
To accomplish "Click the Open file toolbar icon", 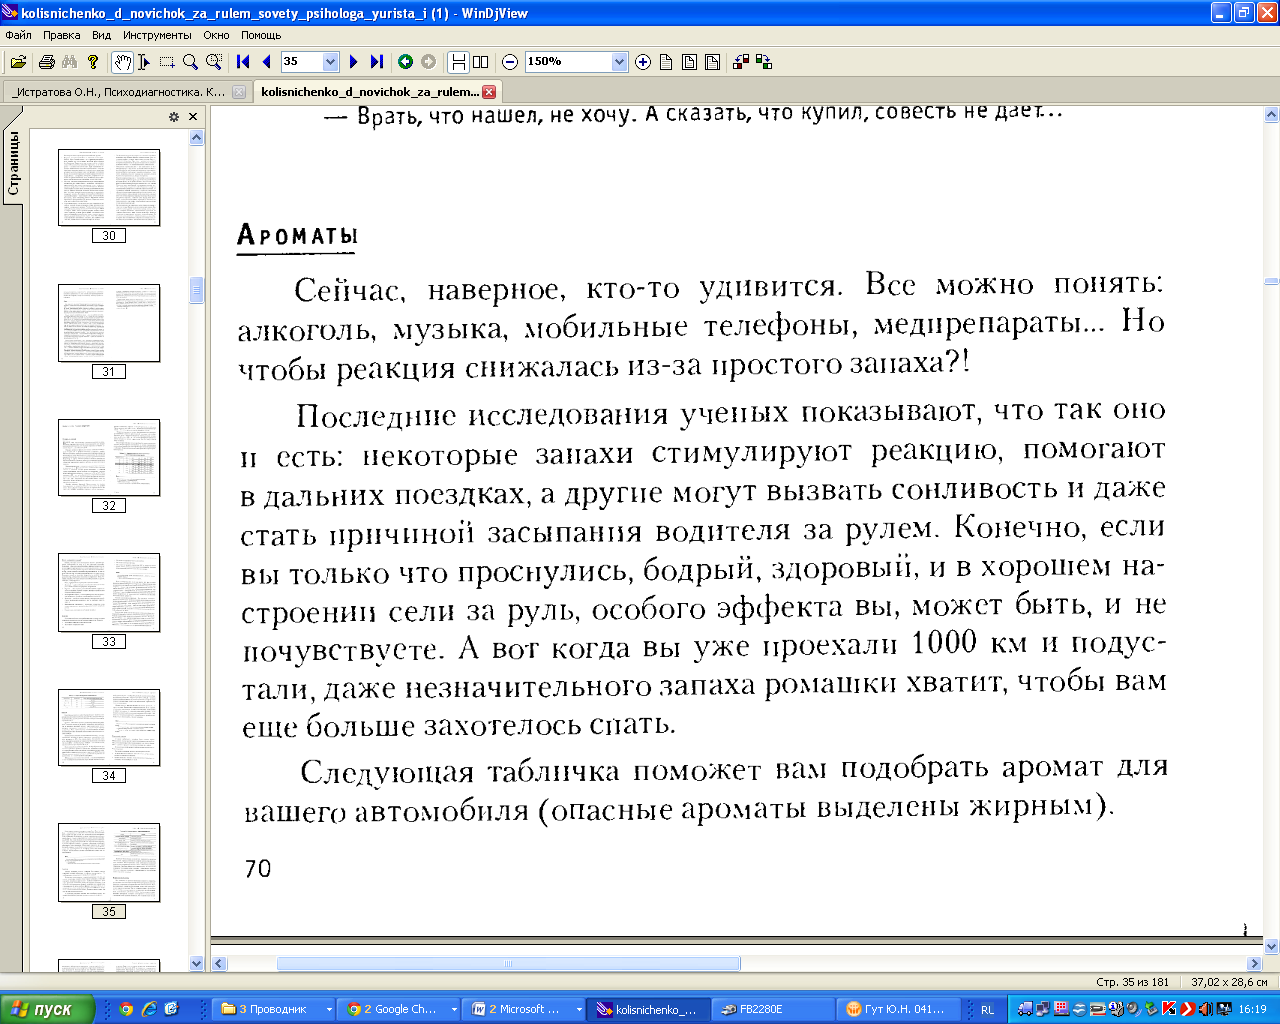I will tap(18, 62).
